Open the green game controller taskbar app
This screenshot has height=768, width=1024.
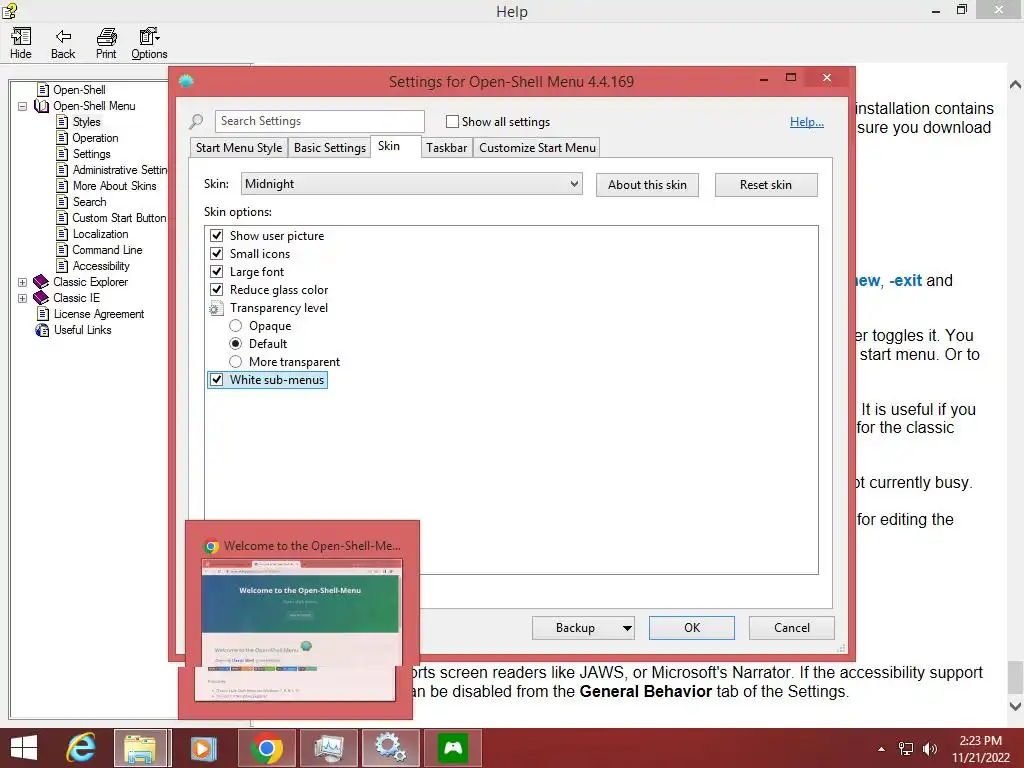453,748
